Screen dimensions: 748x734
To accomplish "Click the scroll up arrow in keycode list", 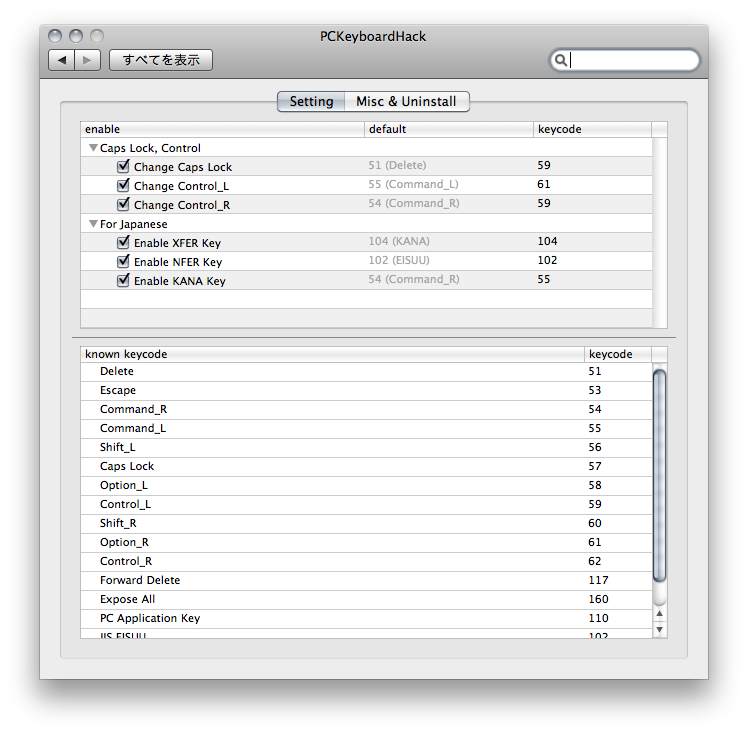I will tap(659, 613).
